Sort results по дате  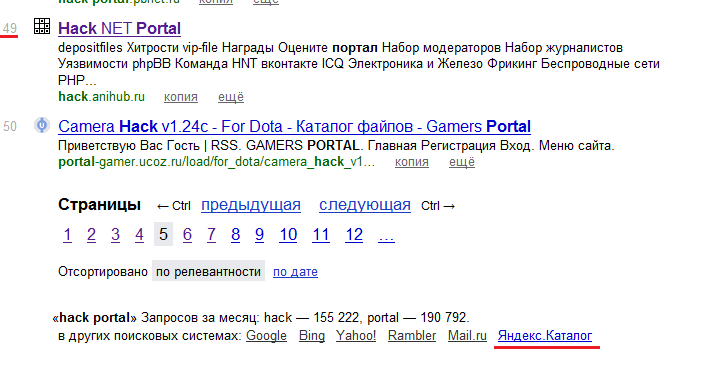pyautogui.click(x=295, y=272)
